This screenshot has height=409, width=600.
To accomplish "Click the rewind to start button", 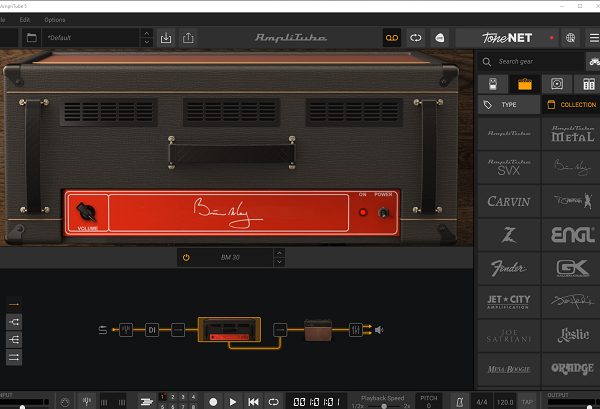I will point(253,402).
